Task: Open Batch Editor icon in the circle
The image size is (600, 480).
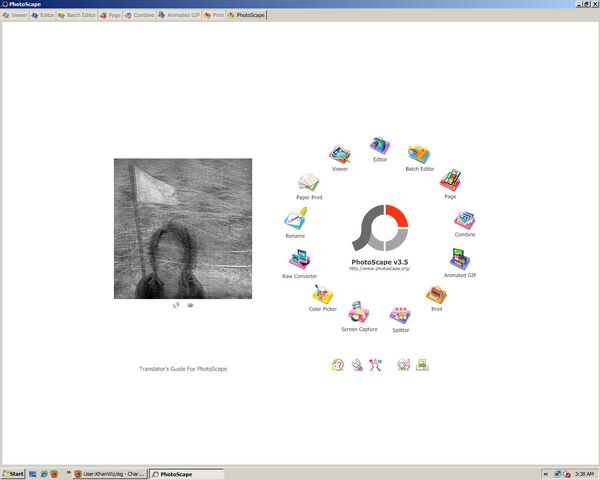Action: [419, 154]
